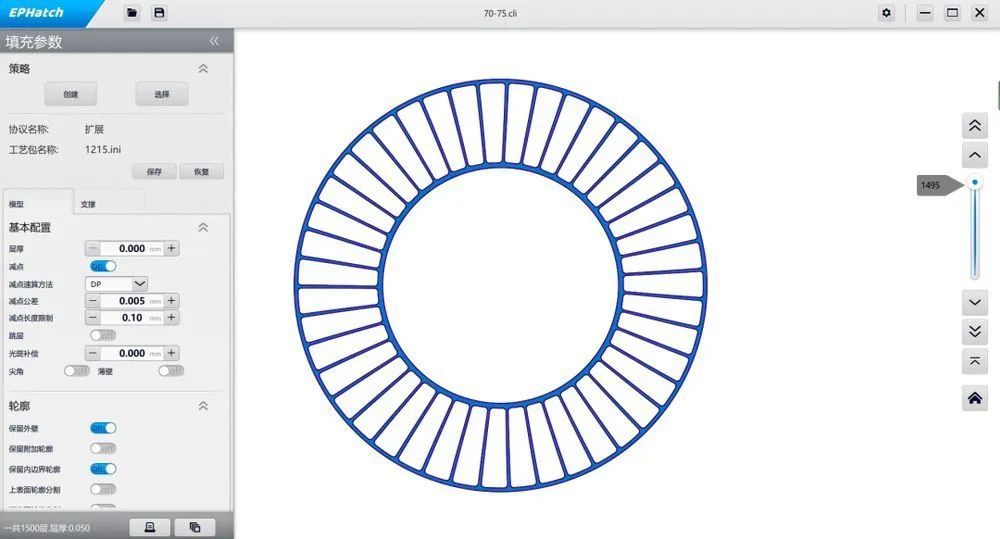1000x539 pixels.
Task: Collapse the 基本配置 section
Action: (x=203, y=227)
